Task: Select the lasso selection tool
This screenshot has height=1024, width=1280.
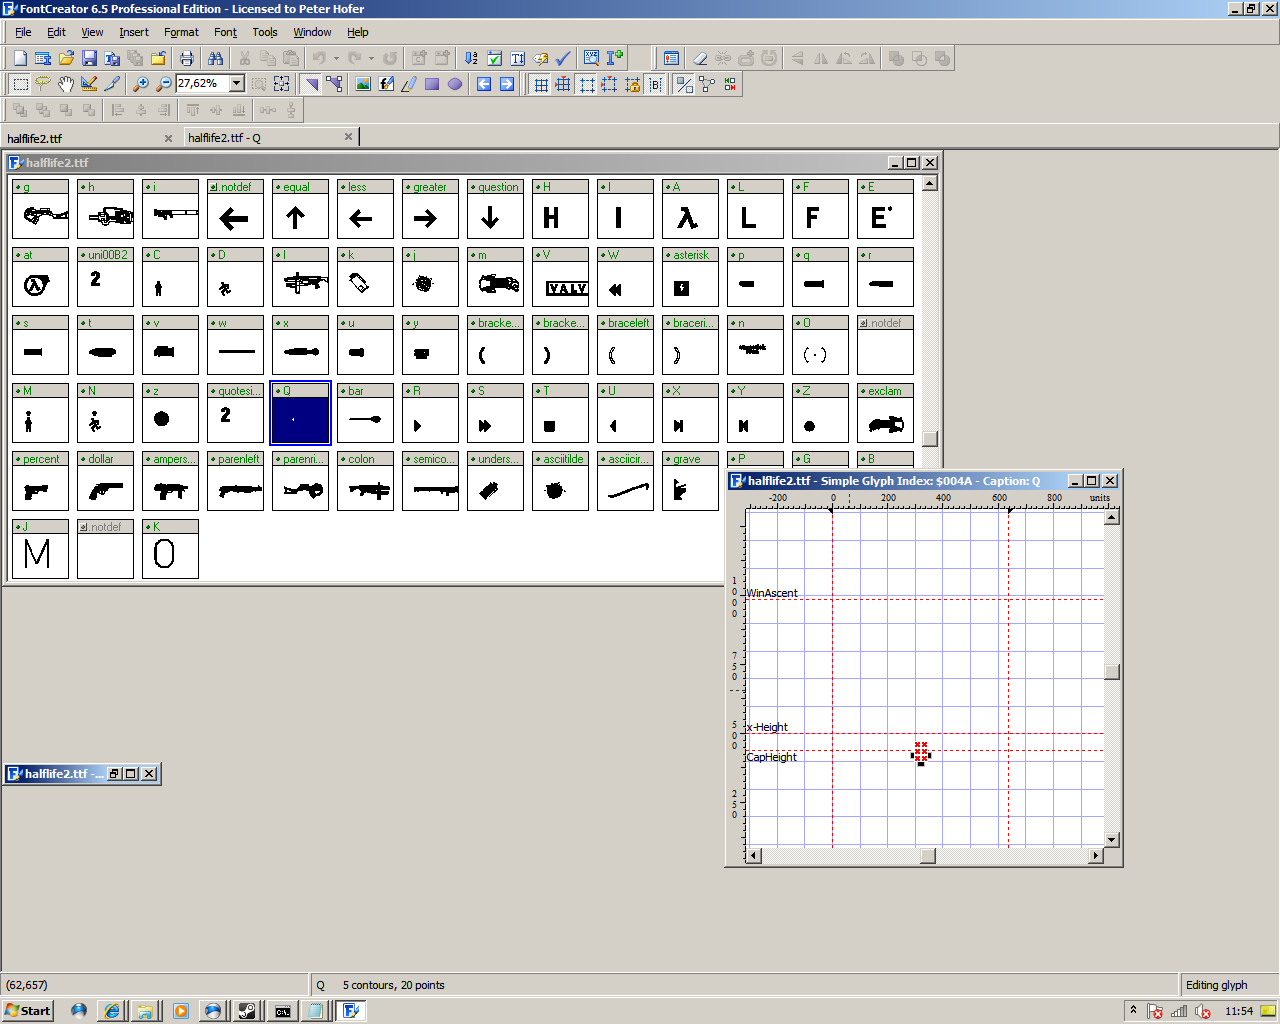Action: pyautogui.click(x=43, y=84)
